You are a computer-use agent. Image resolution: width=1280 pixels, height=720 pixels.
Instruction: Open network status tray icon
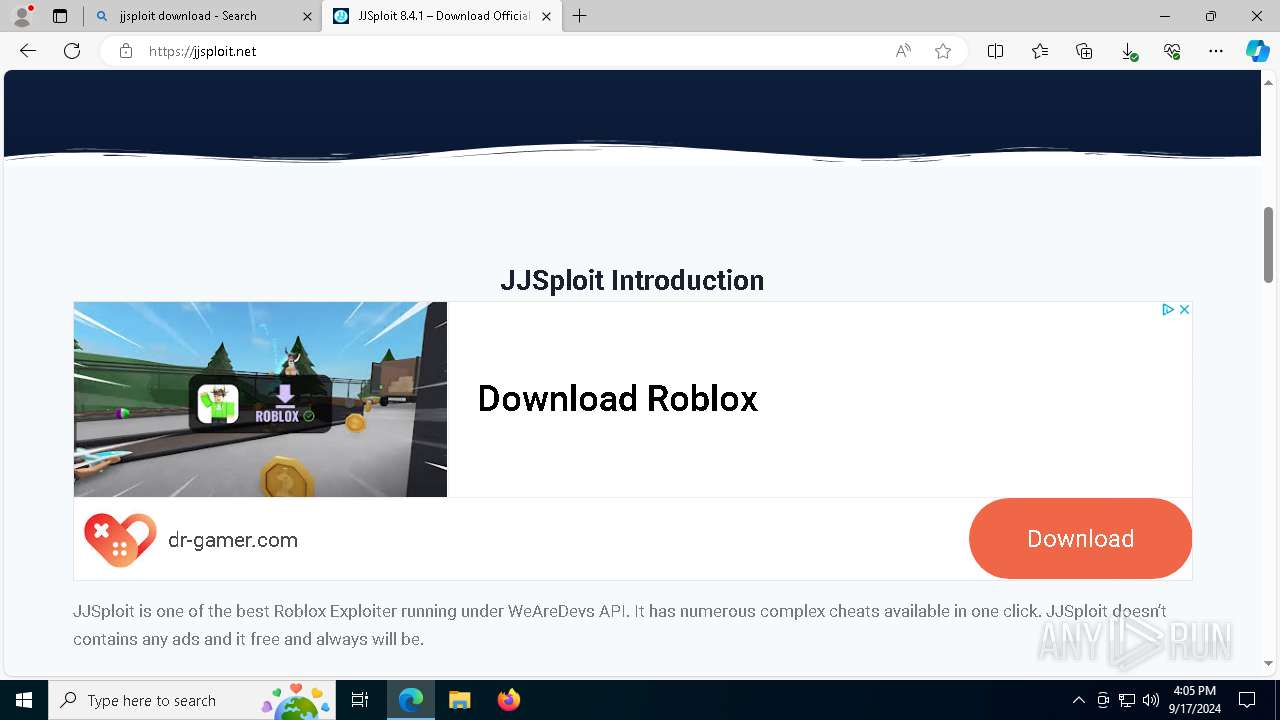click(1127, 700)
